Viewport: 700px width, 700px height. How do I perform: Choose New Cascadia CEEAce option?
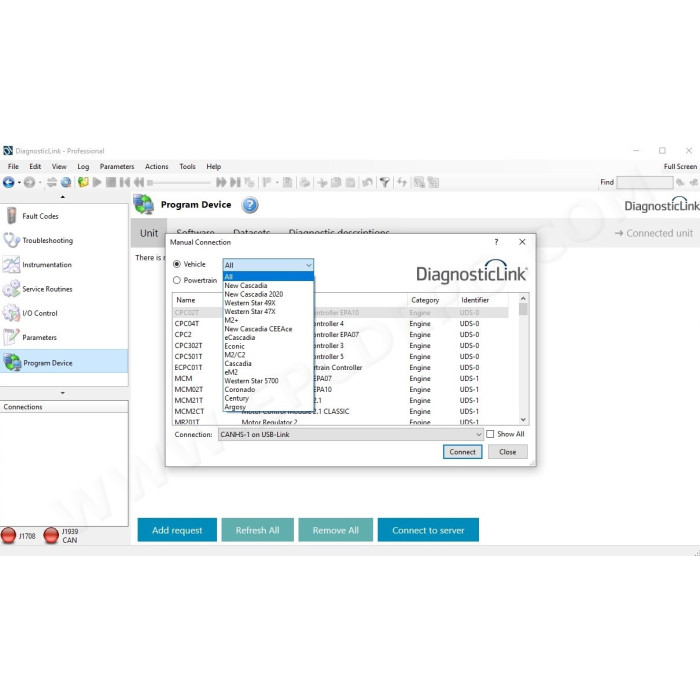pyautogui.click(x=268, y=329)
